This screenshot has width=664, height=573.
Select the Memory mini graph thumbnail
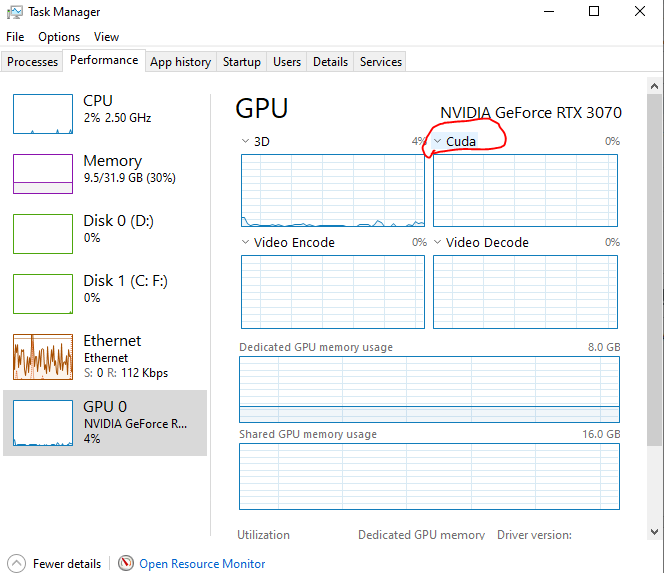(x=43, y=174)
